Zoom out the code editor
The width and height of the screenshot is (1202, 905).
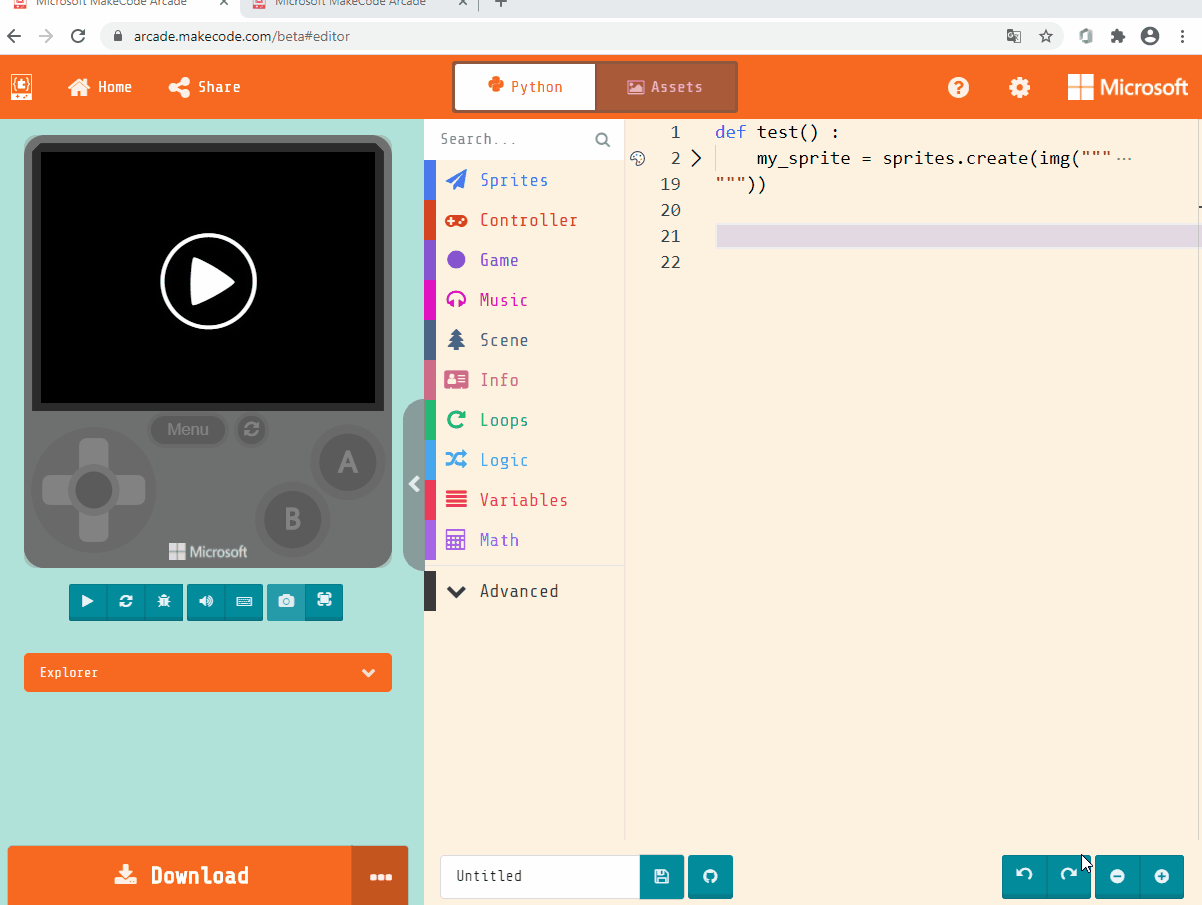tap(1117, 876)
